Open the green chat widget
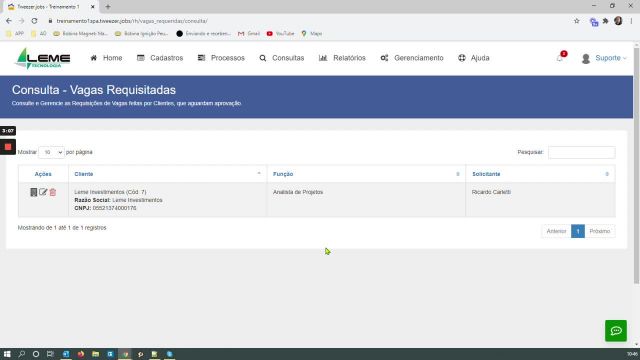The height and width of the screenshot is (360, 640). click(x=616, y=331)
